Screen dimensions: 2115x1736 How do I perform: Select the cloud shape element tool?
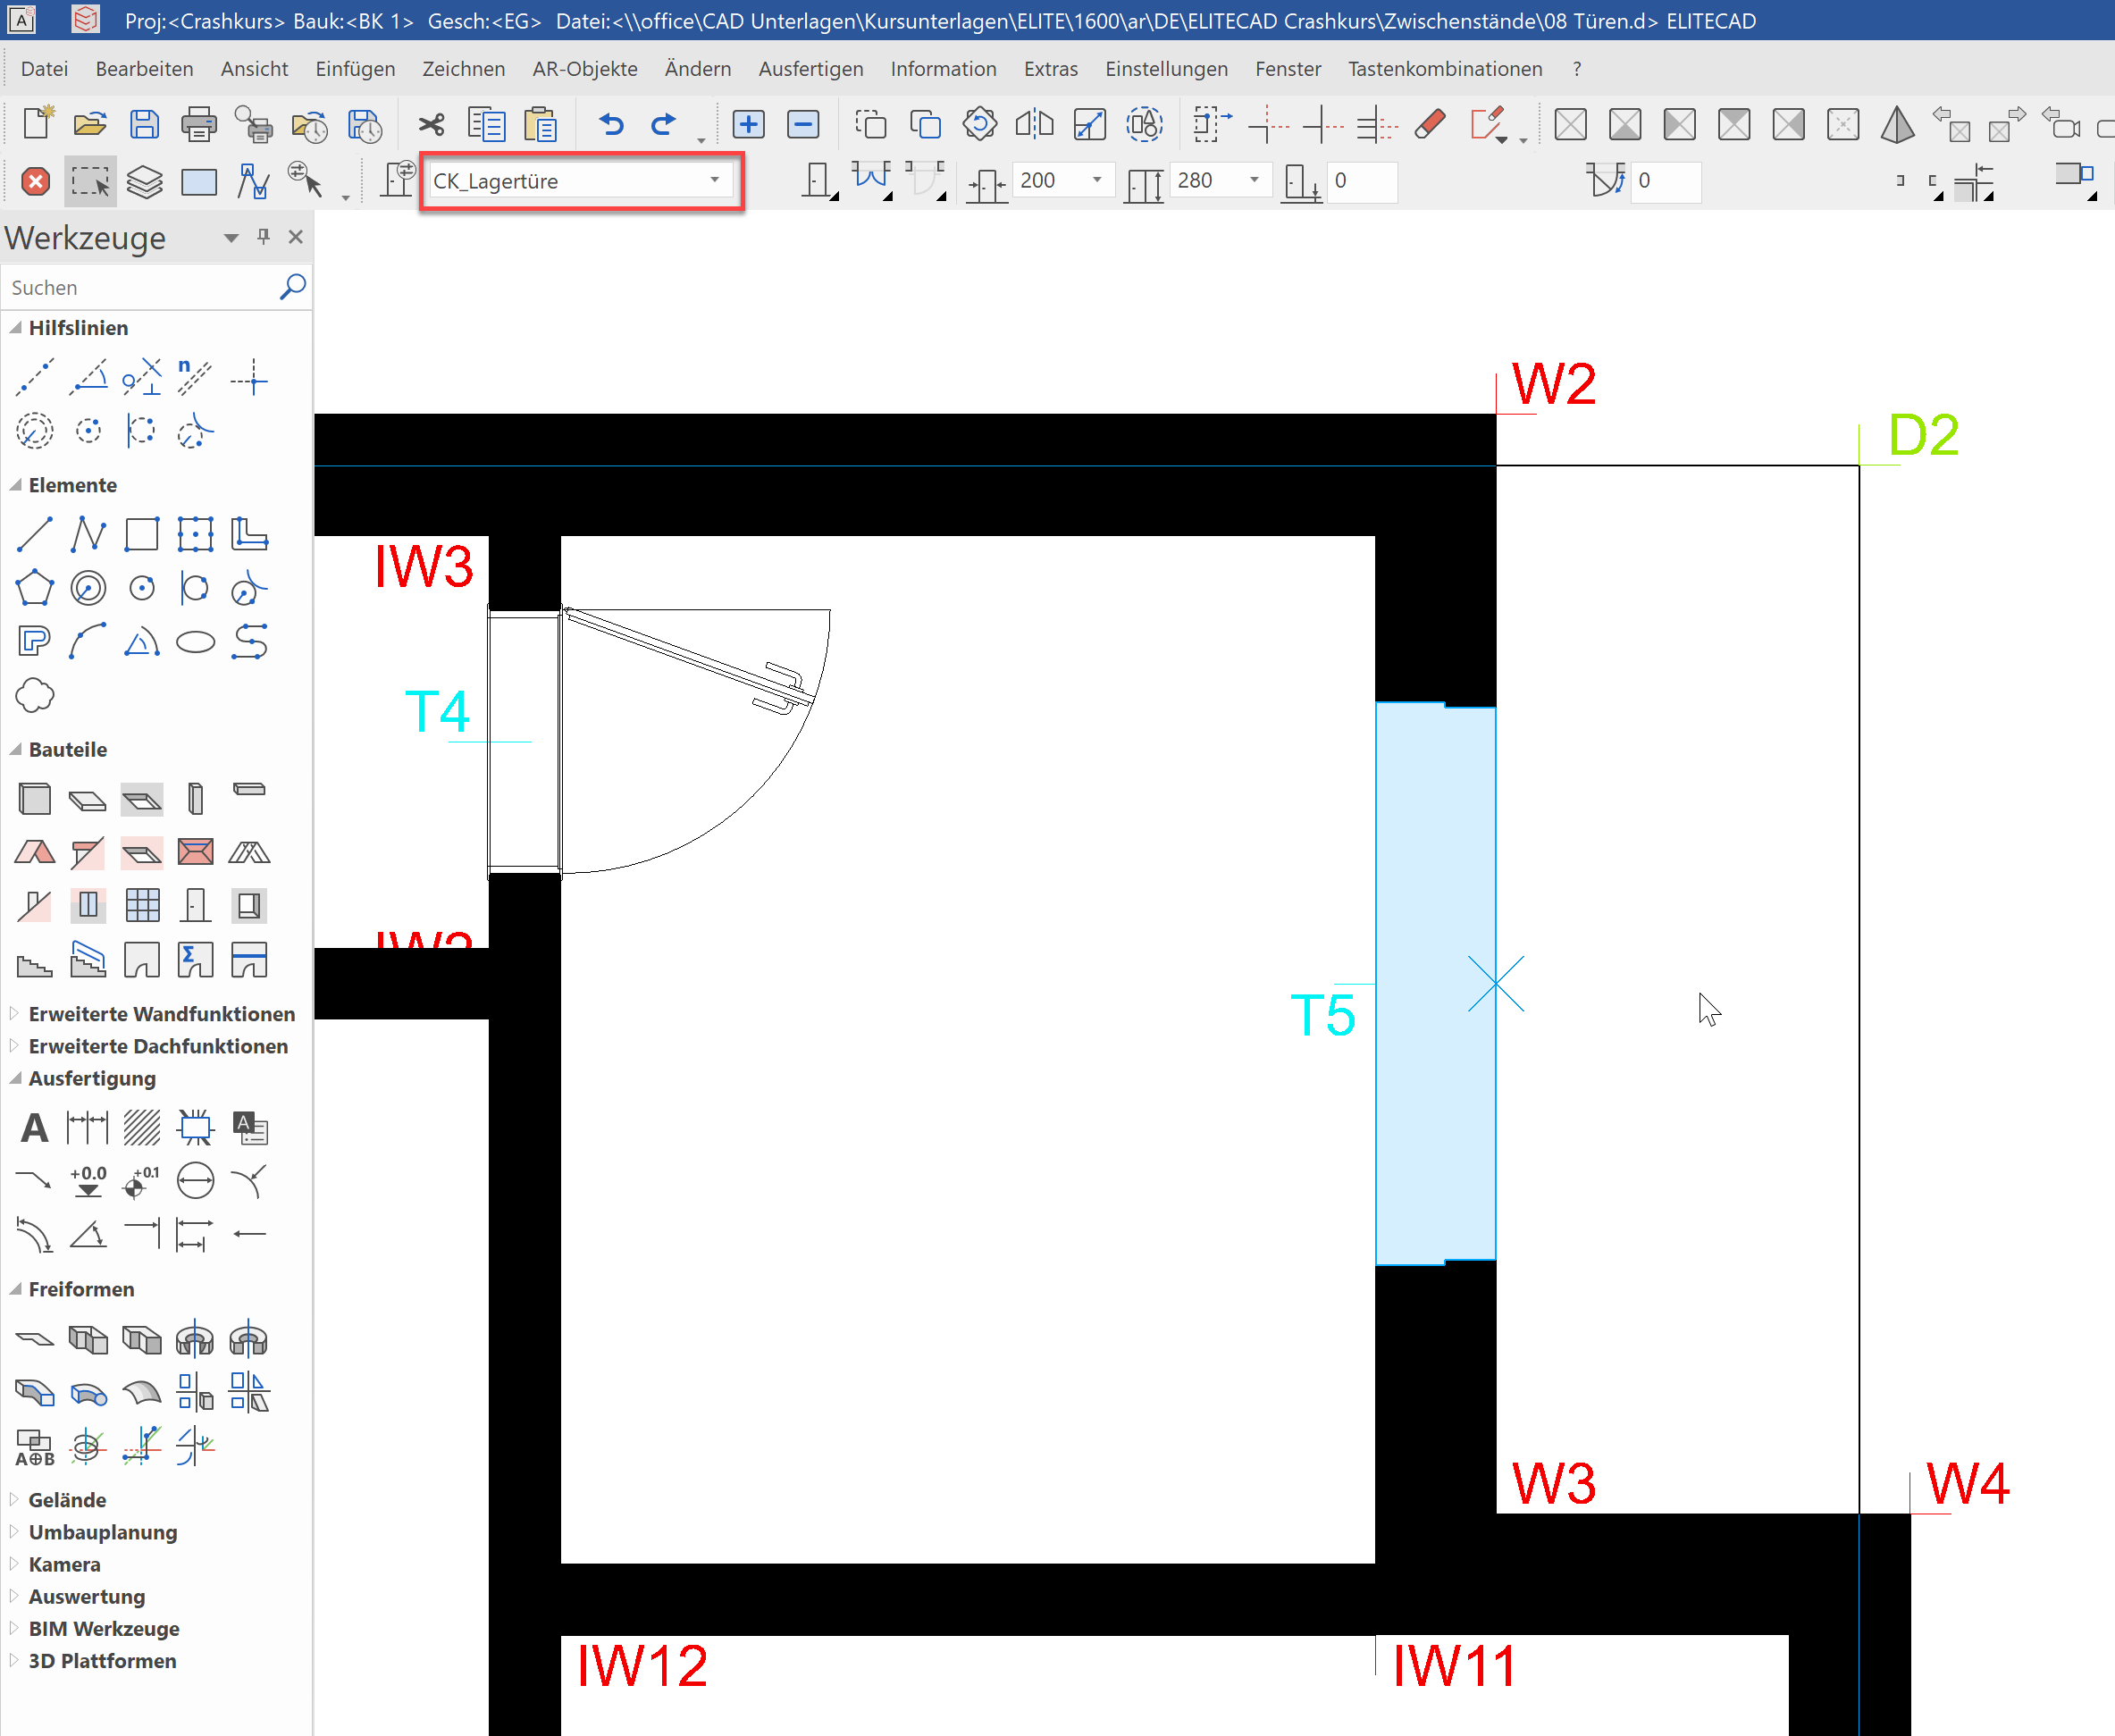coord(35,695)
